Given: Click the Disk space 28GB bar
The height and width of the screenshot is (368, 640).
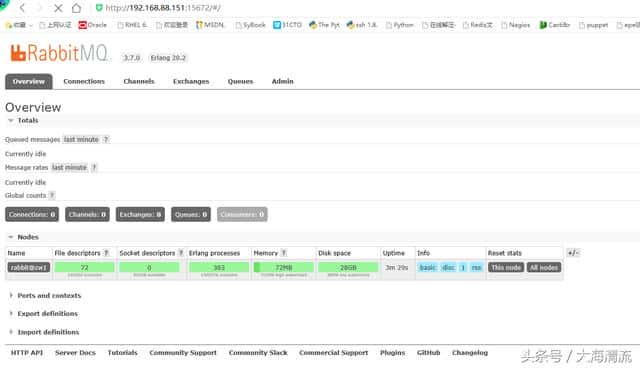Looking at the screenshot, I should click(348, 268).
